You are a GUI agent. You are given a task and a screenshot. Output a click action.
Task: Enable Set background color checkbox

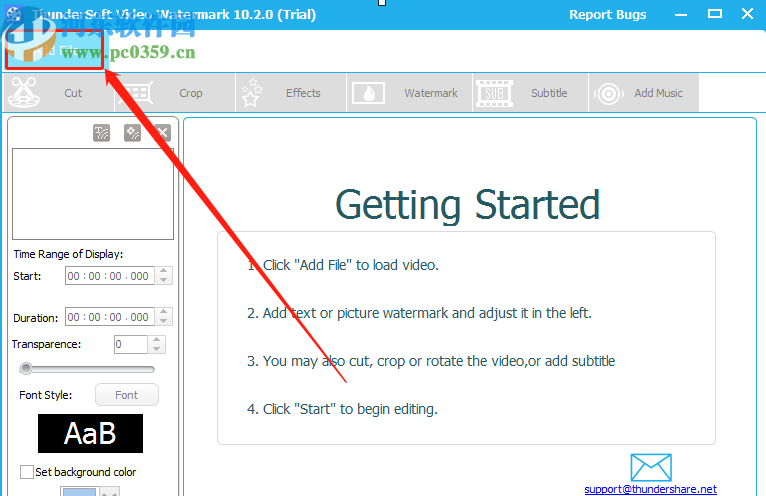tap(26, 472)
